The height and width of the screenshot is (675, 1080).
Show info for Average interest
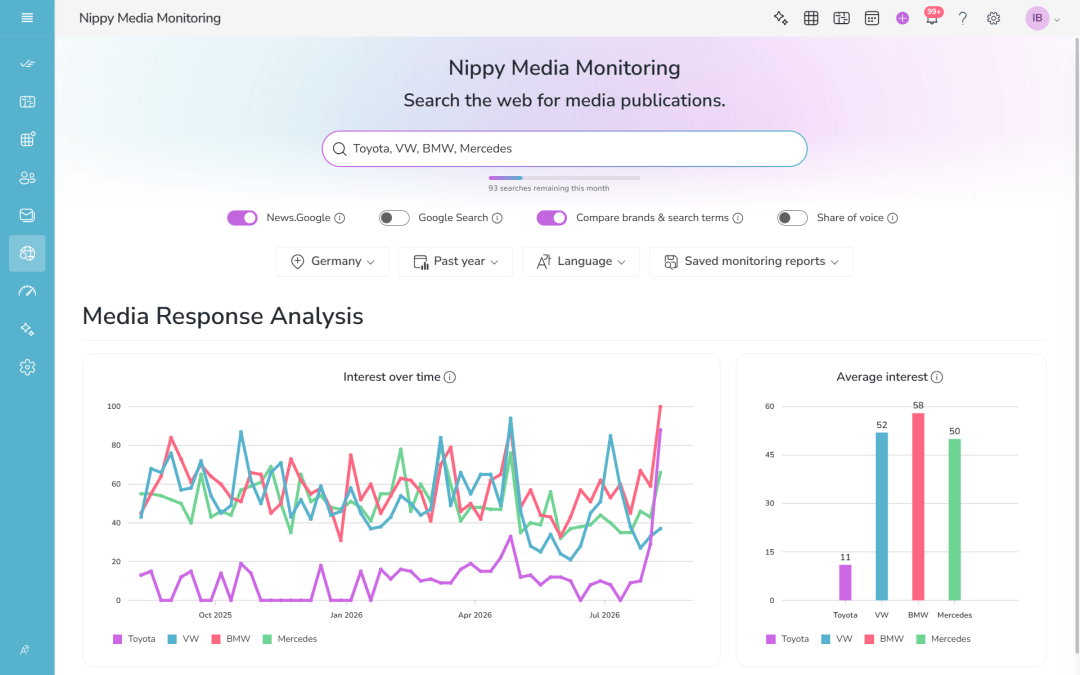[937, 377]
